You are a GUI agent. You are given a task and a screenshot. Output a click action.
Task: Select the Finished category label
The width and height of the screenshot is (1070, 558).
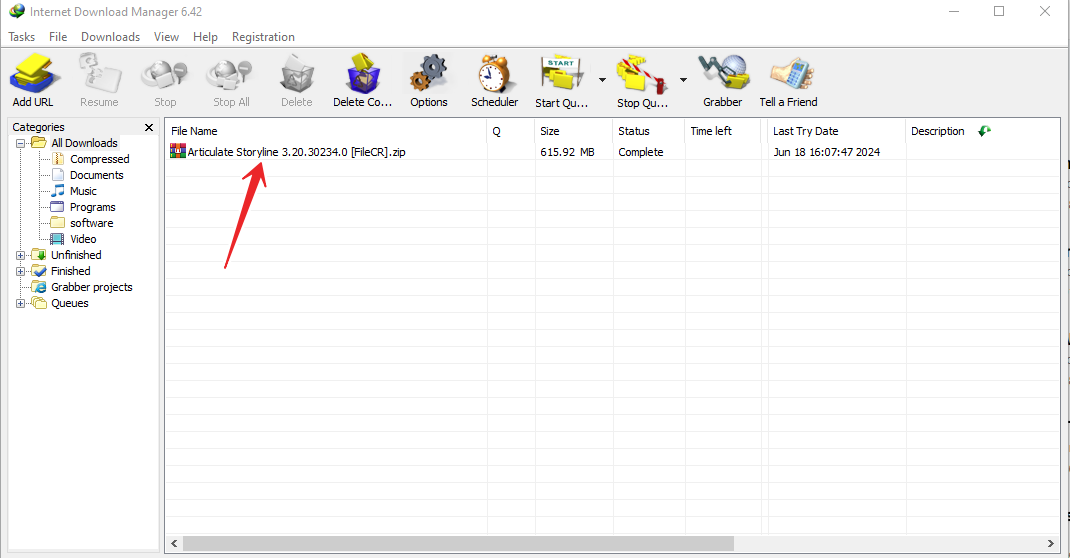click(70, 271)
